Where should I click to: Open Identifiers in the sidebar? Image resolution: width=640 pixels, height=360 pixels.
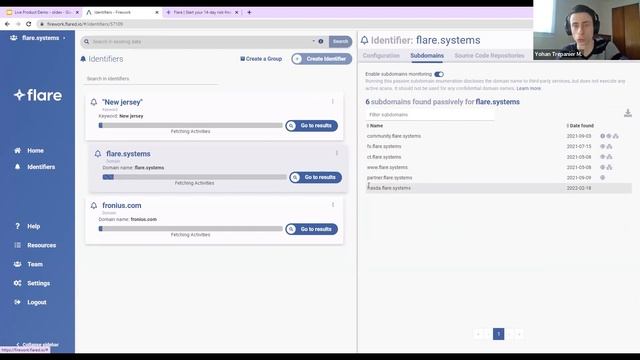pyautogui.click(x=35, y=167)
